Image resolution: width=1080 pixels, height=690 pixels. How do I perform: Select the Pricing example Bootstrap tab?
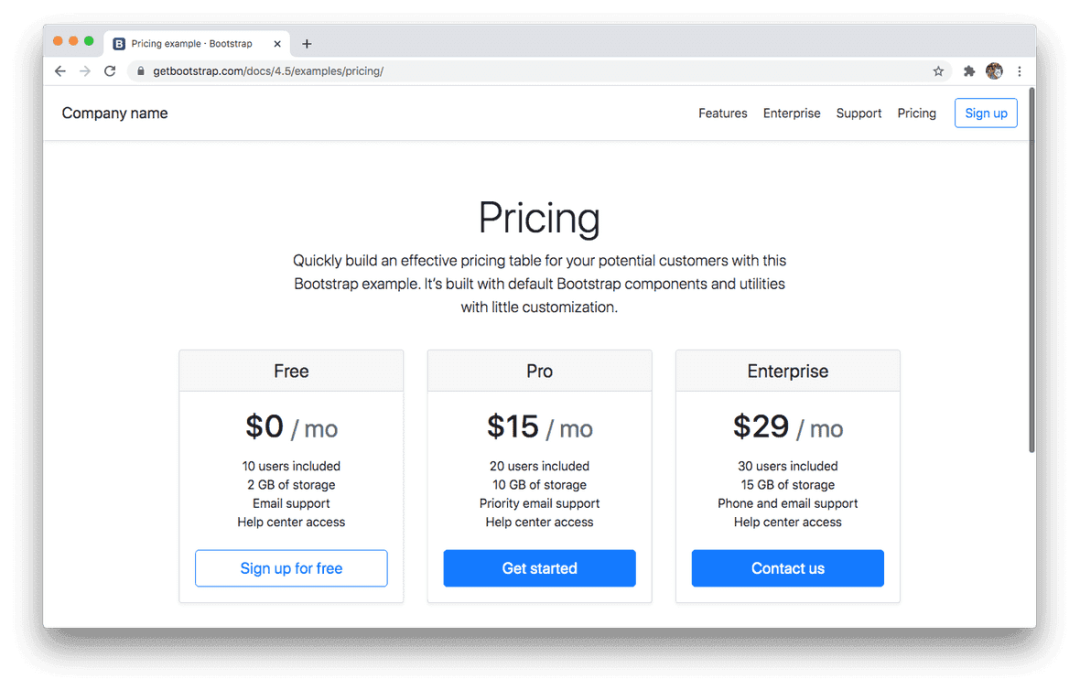pos(192,44)
